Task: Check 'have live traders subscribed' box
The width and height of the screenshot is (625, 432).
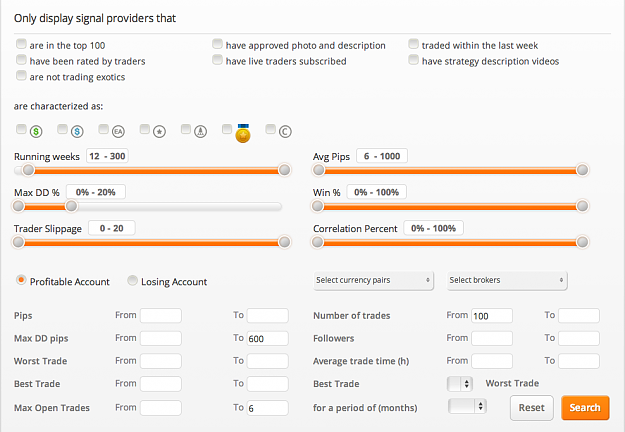Action: 217,59
